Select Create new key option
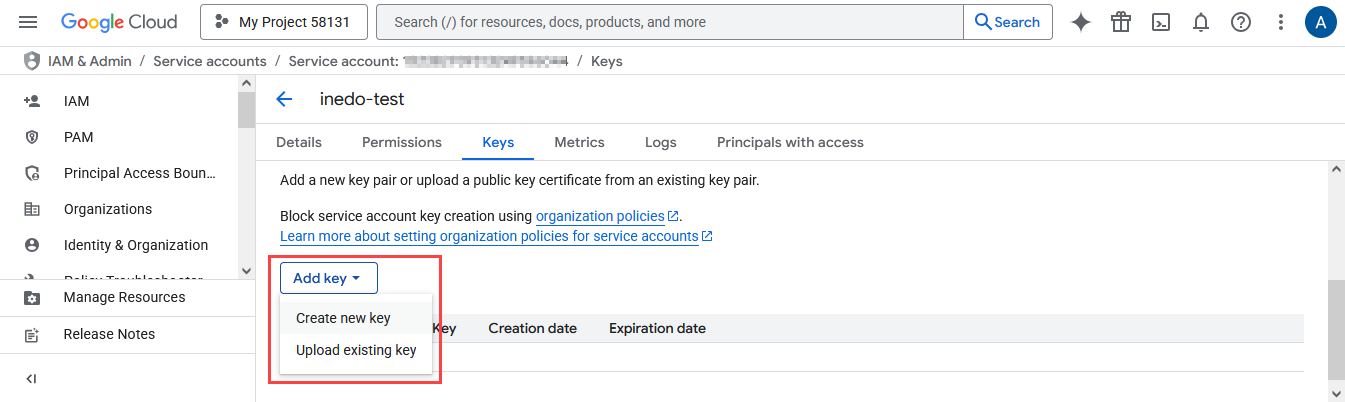Screen dimensions: 1345x402 pos(343,318)
